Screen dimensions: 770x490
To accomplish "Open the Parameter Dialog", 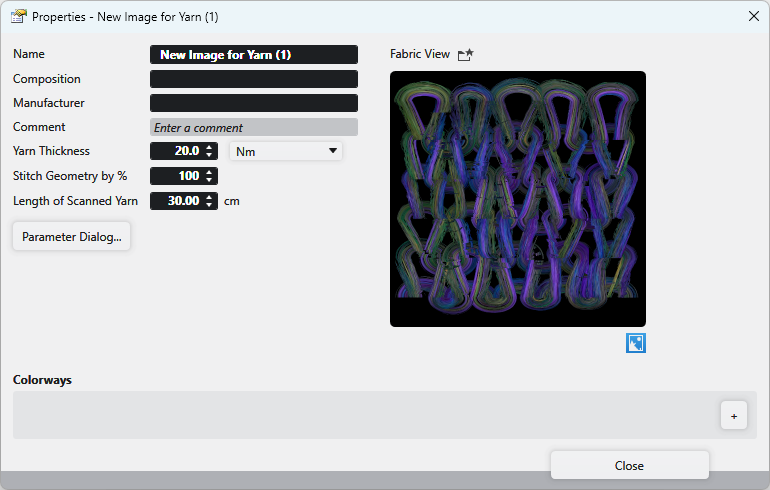I will [x=71, y=237].
